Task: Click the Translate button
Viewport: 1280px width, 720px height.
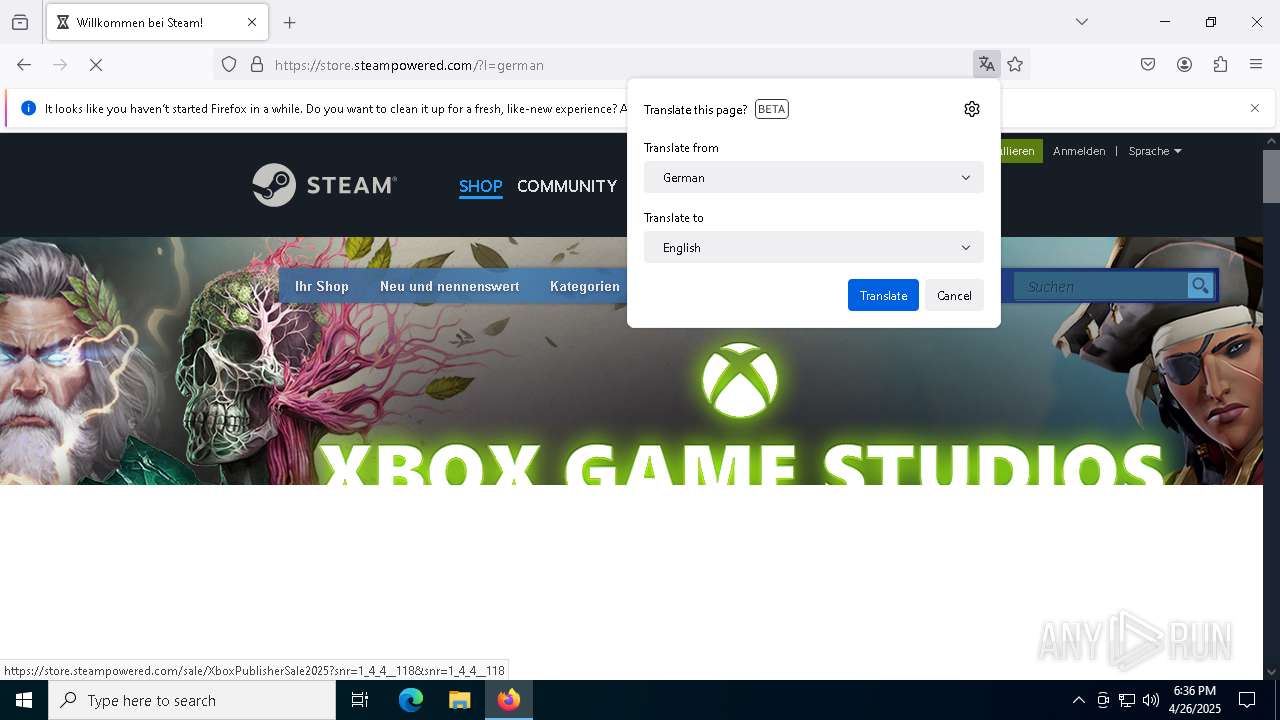Action: click(x=883, y=295)
